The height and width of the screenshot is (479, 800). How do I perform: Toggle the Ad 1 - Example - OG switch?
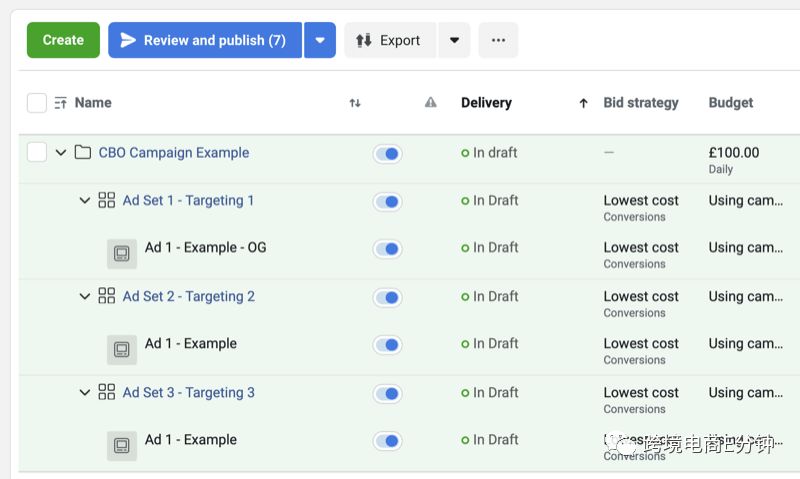point(387,248)
